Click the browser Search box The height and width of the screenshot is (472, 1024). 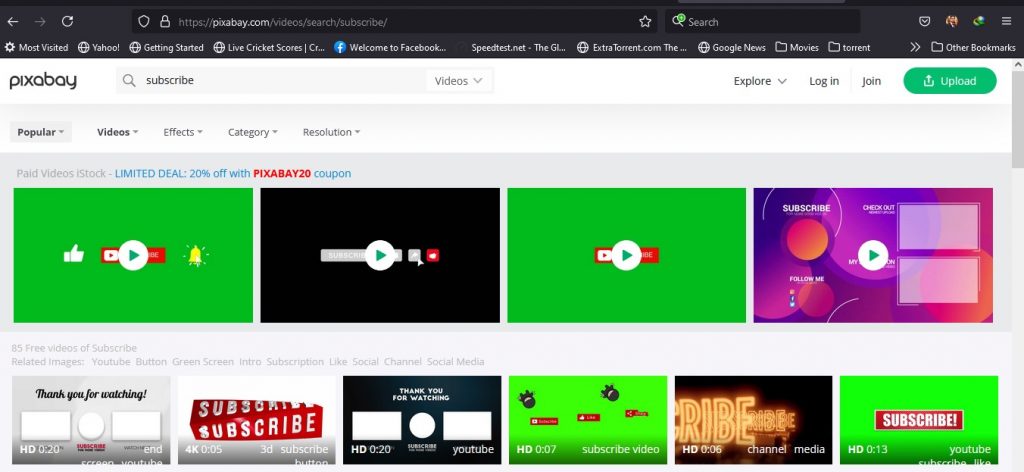[763, 22]
